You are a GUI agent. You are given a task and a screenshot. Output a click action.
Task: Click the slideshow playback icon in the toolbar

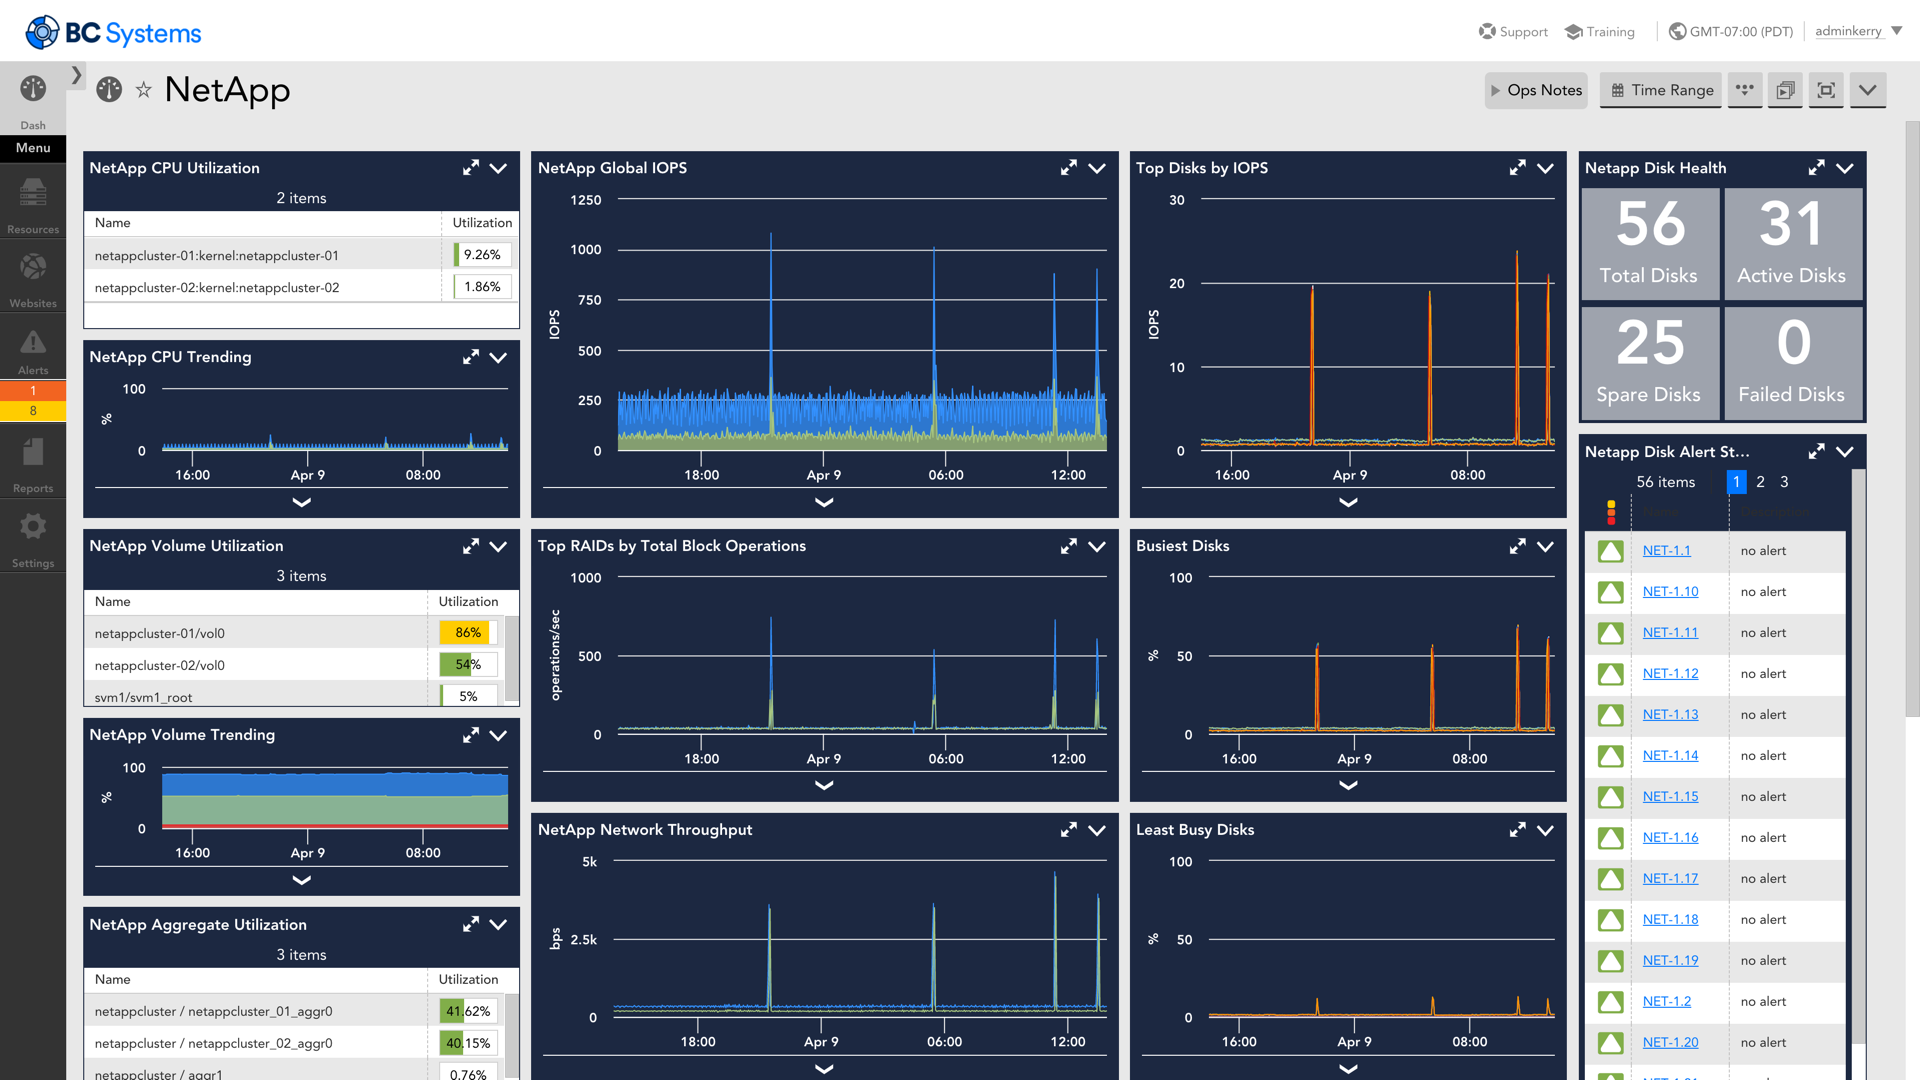pyautogui.click(x=1785, y=90)
